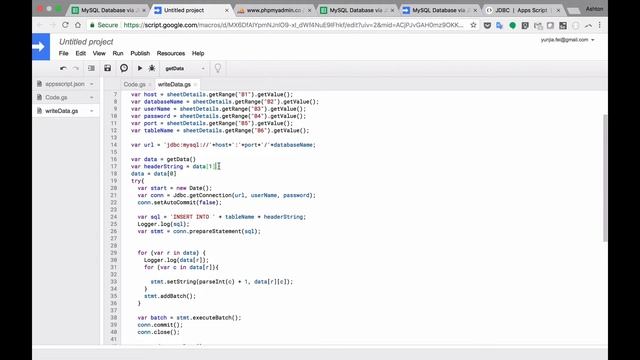Expand the appsscript.json file options arrow

(92, 84)
